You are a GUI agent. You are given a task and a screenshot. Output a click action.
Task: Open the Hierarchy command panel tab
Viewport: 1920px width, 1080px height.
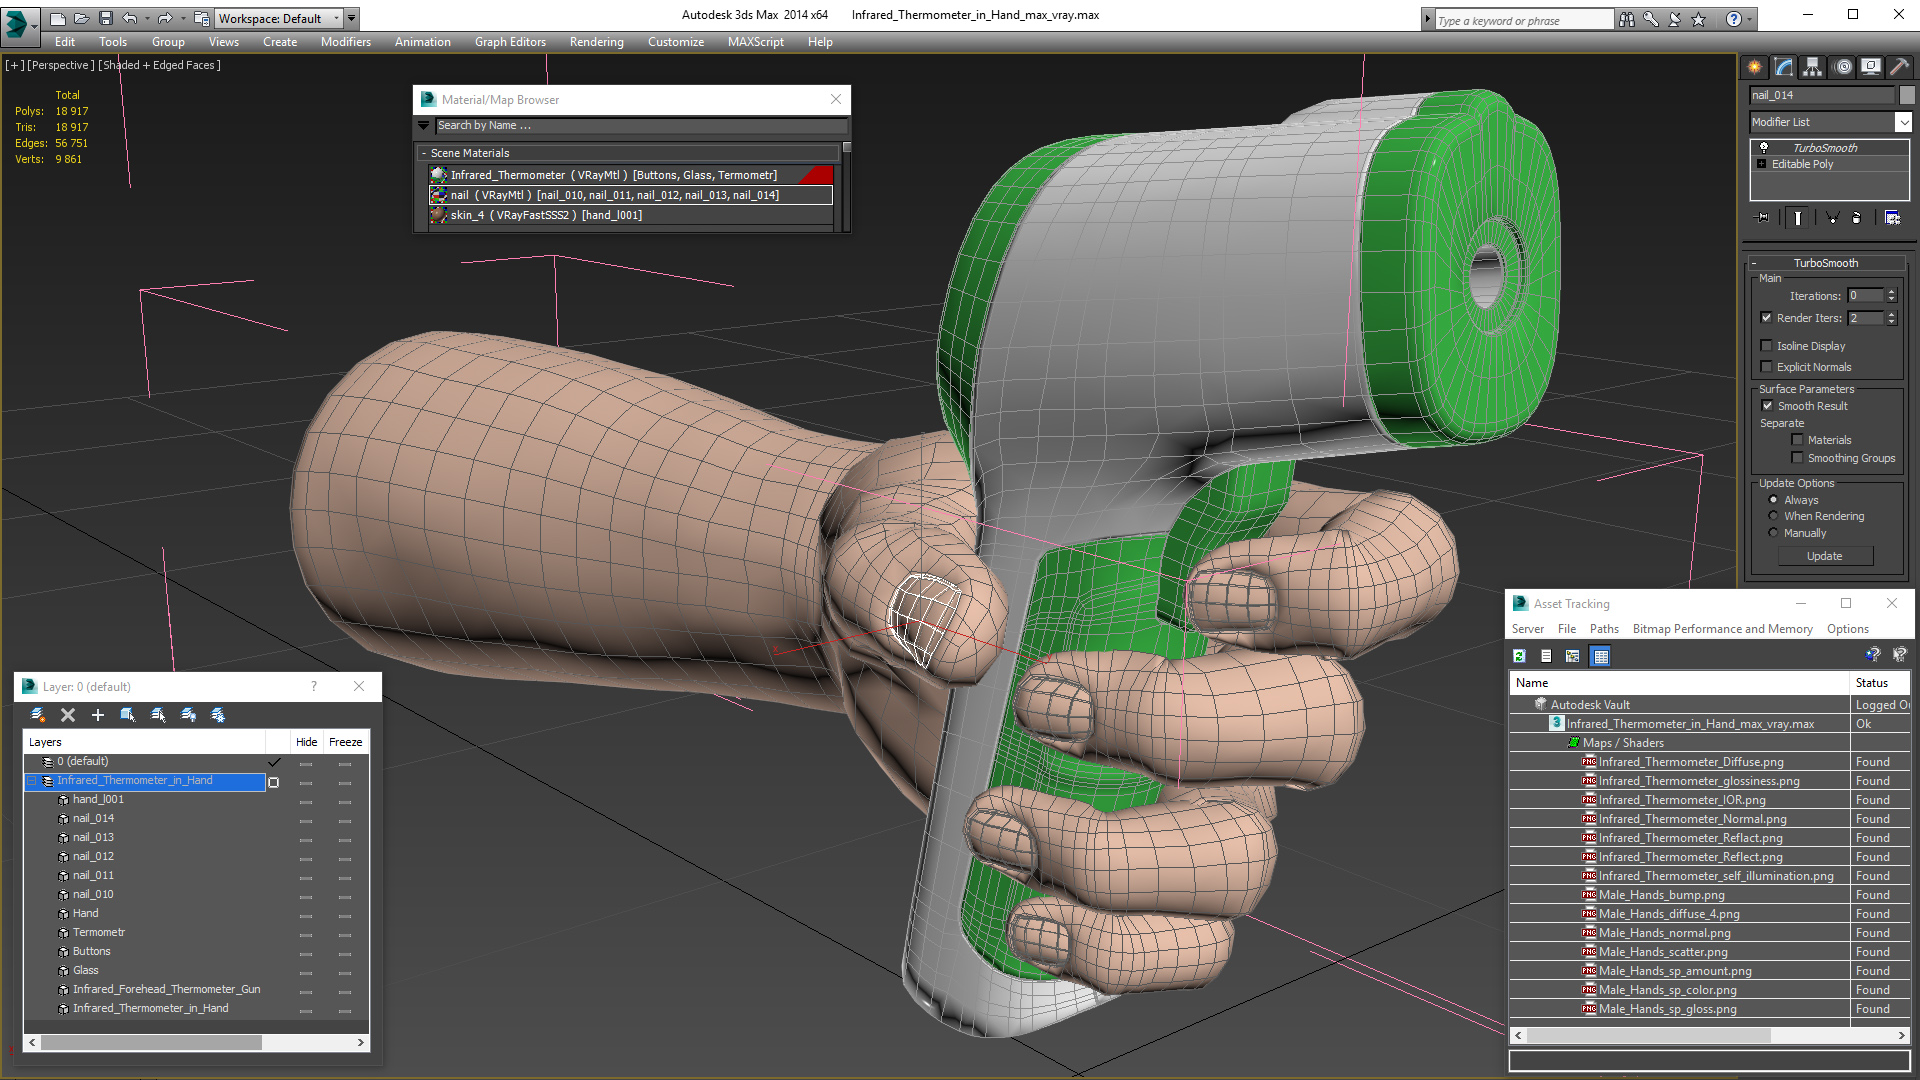tap(1812, 67)
